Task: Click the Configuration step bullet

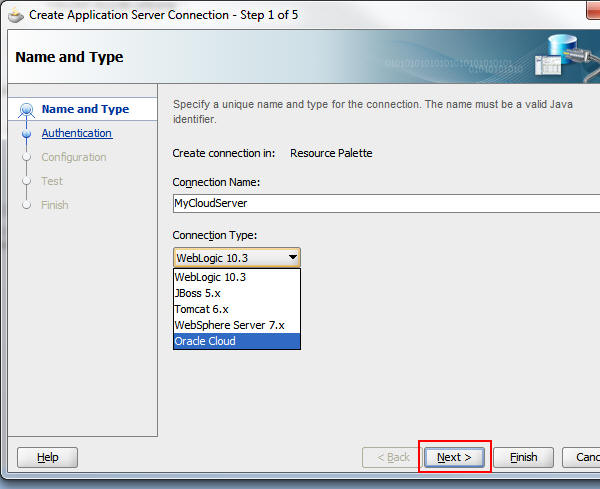Action: pos(26,157)
